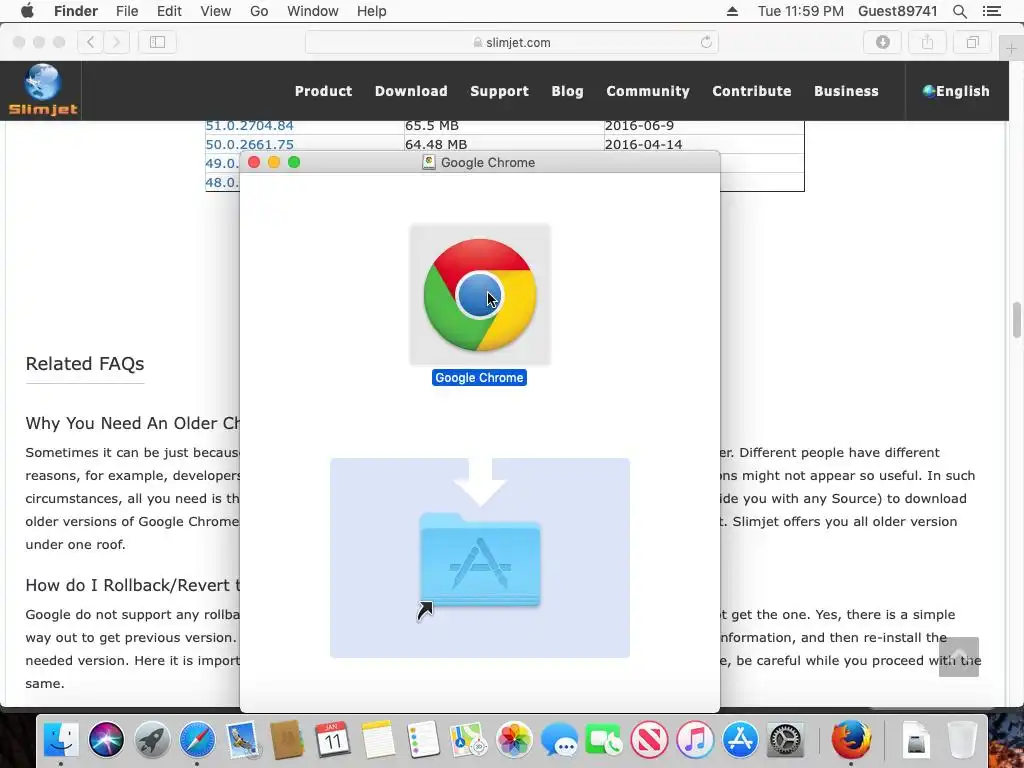Open Launchpad rocket icon in dock

click(152, 740)
